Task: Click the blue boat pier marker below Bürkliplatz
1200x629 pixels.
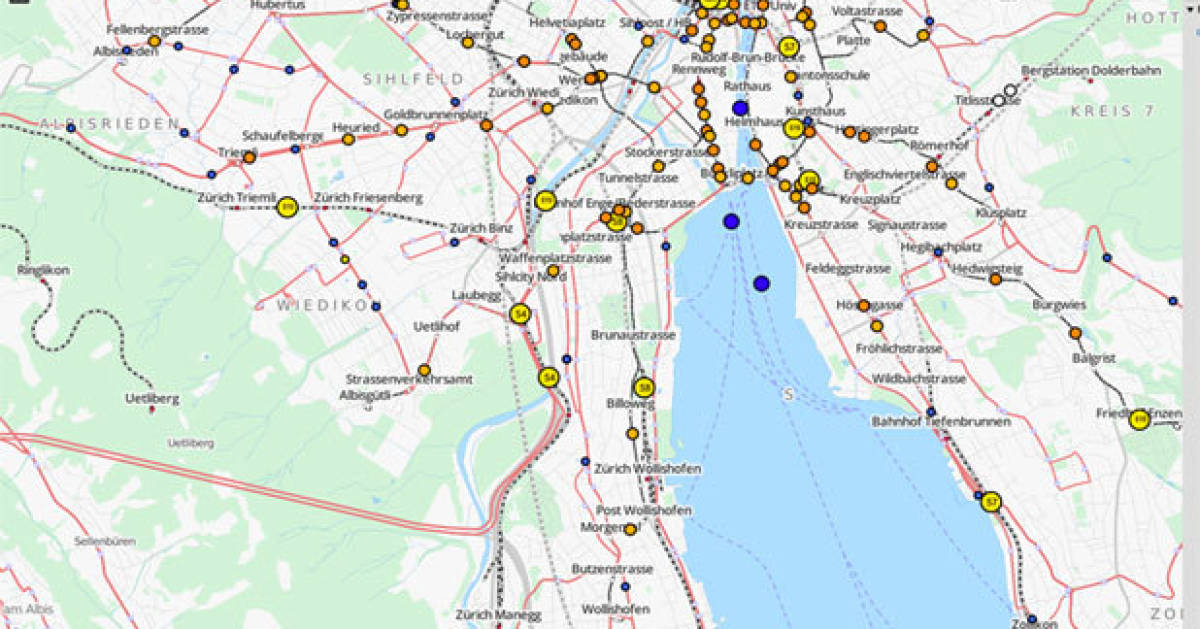Action: [731, 220]
